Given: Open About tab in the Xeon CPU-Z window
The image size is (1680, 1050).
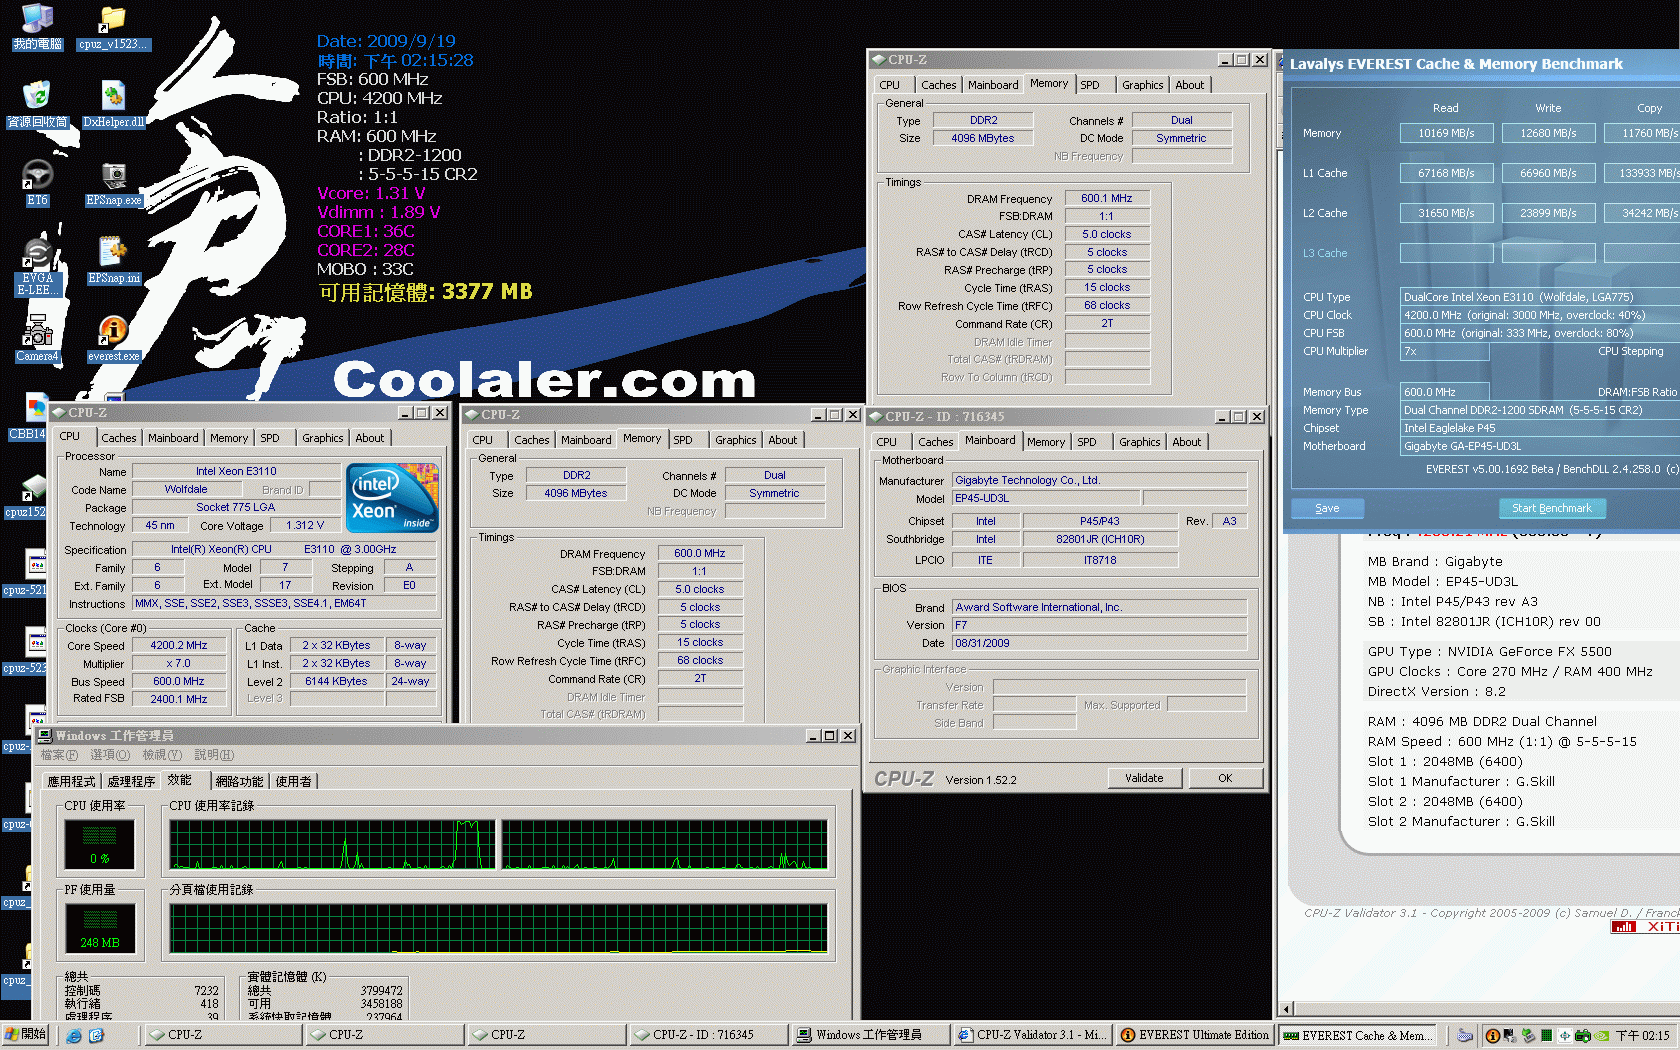Looking at the screenshot, I should (x=369, y=438).
